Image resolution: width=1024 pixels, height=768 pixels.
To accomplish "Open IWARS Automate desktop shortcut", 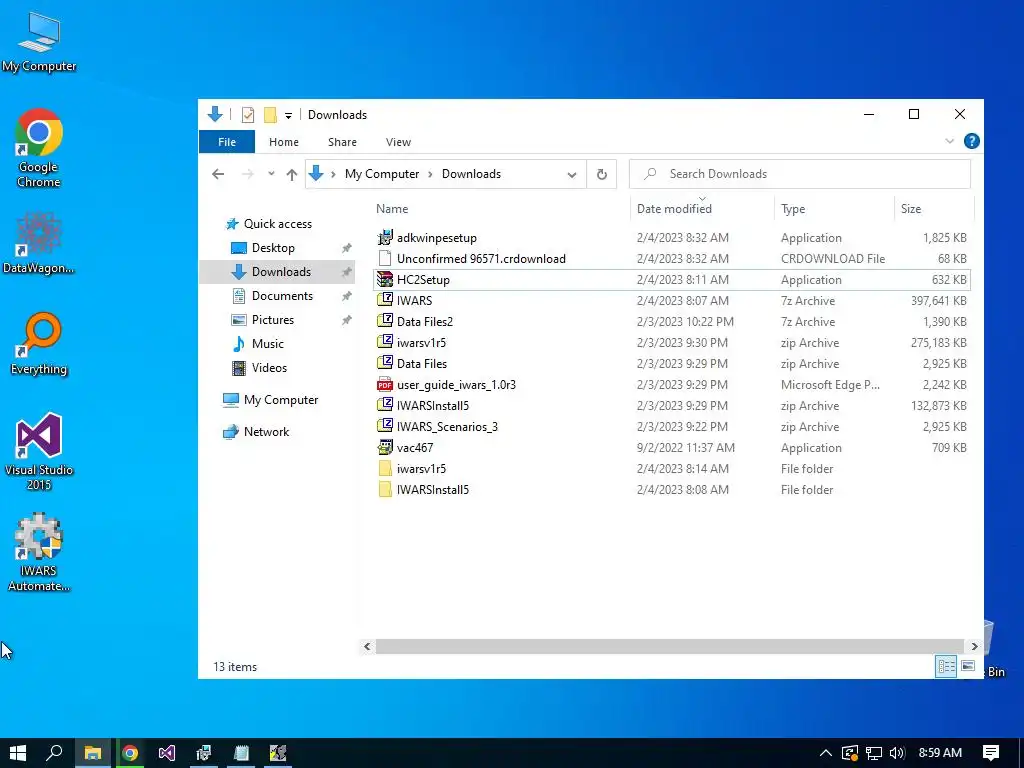I will tap(39, 552).
